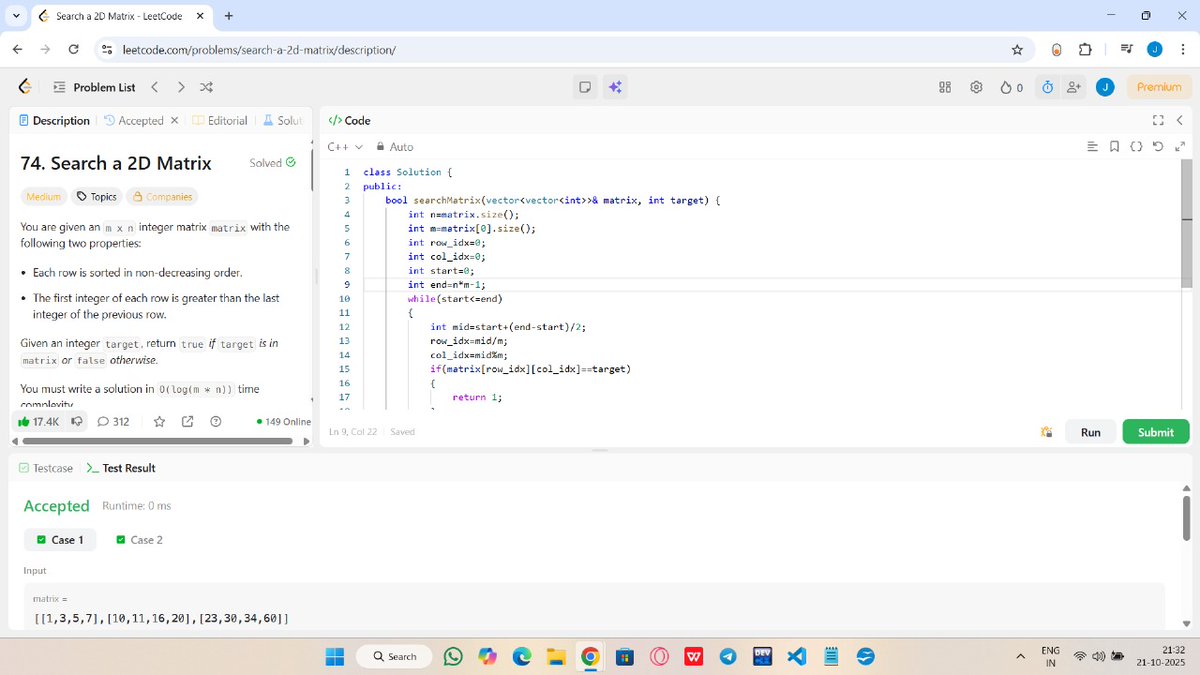
Task: Bookmark the code snippet
Action: (x=1115, y=147)
